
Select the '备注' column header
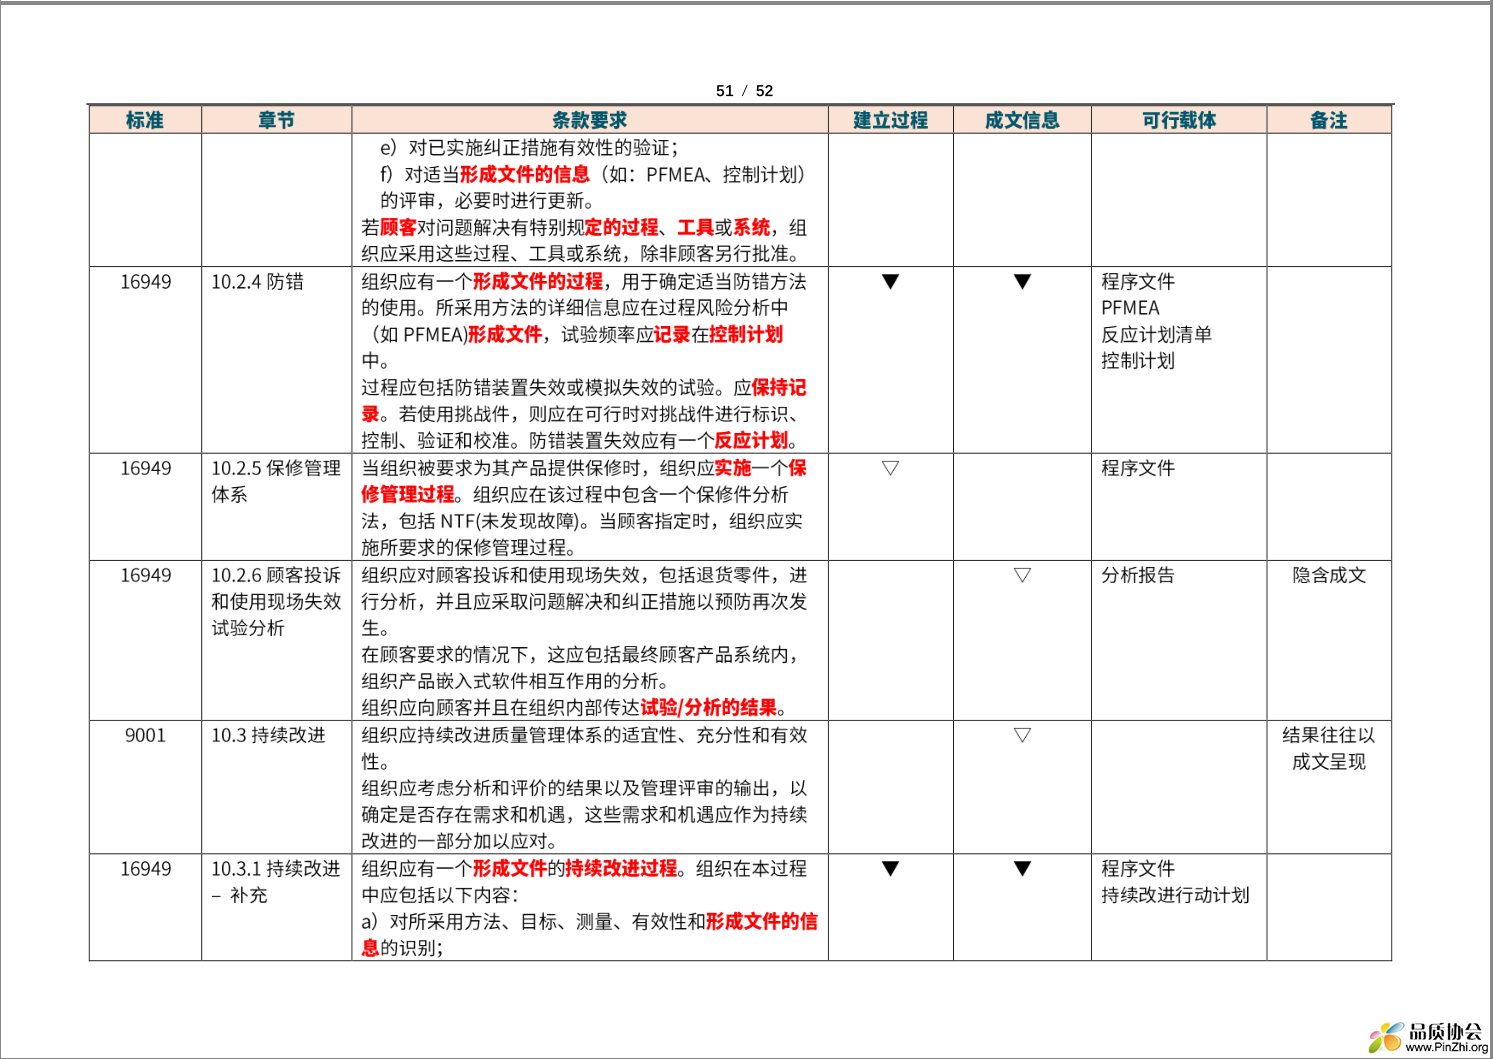click(x=1329, y=120)
